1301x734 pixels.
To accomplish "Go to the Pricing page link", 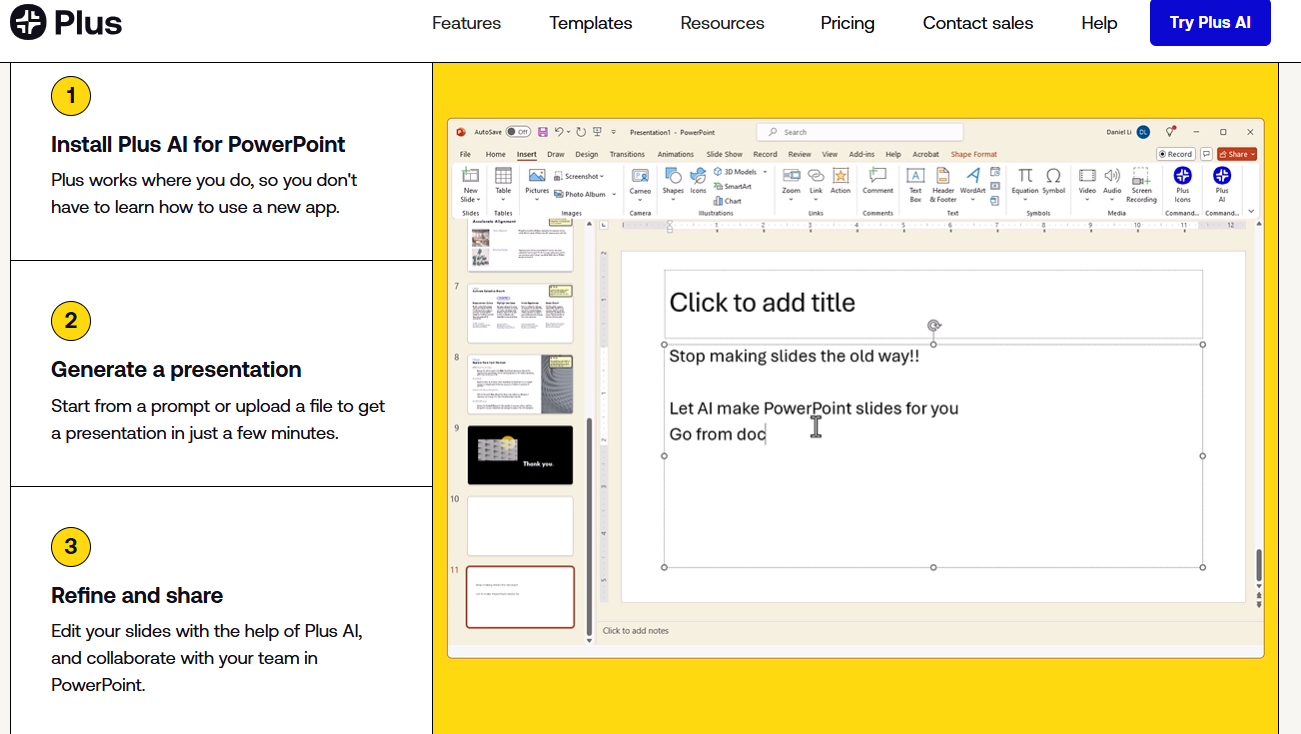I will [847, 23].
